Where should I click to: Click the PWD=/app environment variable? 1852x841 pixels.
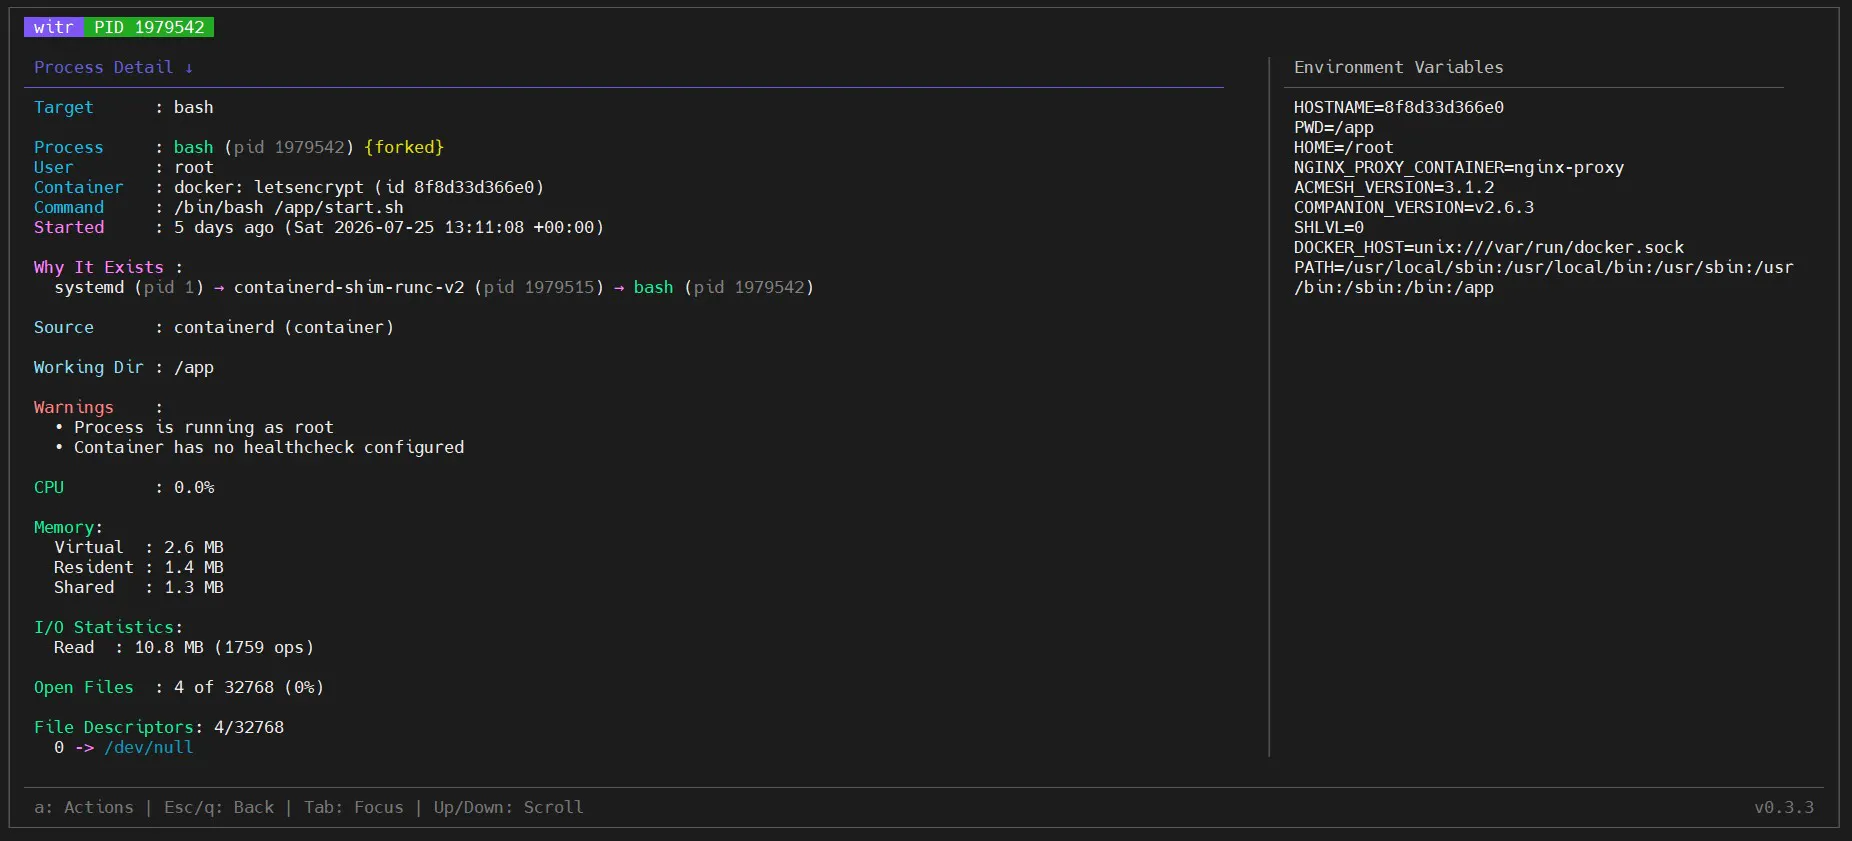point(1333,127)
